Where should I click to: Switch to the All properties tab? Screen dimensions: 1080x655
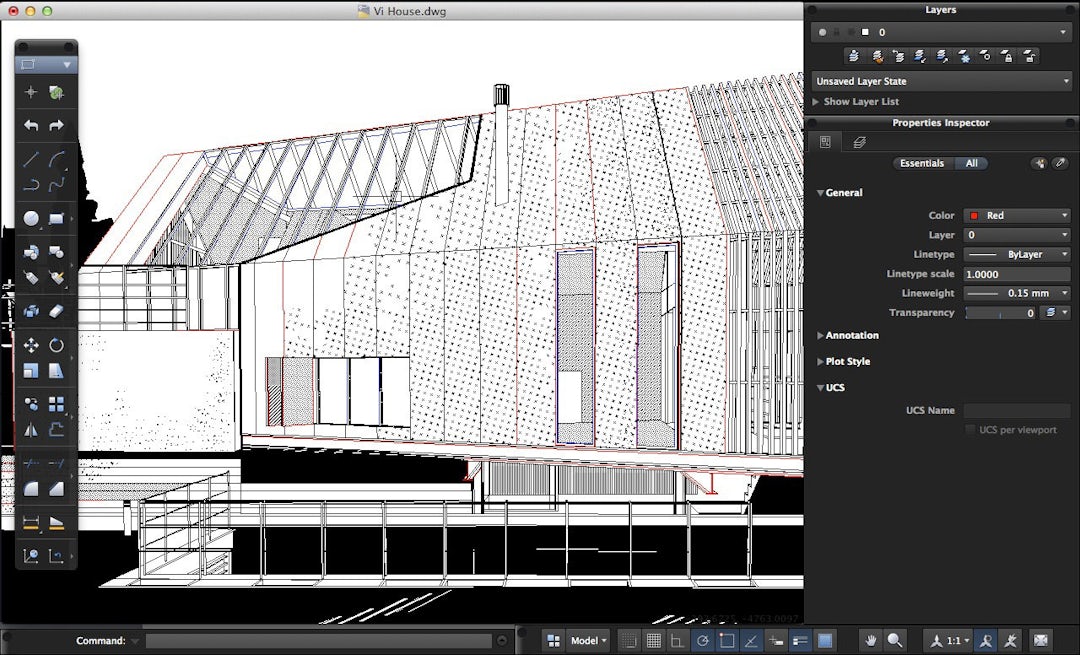tap(971, 163)
